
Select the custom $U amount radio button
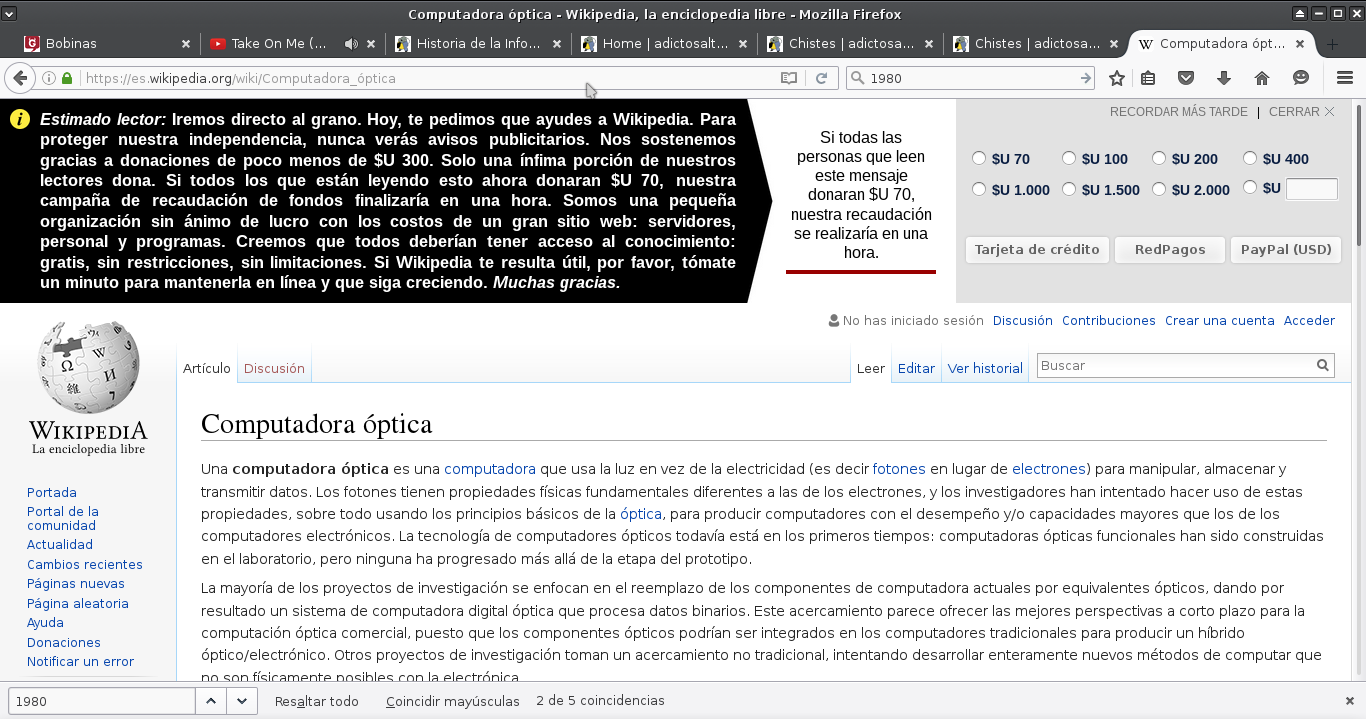click(1250, 187)
